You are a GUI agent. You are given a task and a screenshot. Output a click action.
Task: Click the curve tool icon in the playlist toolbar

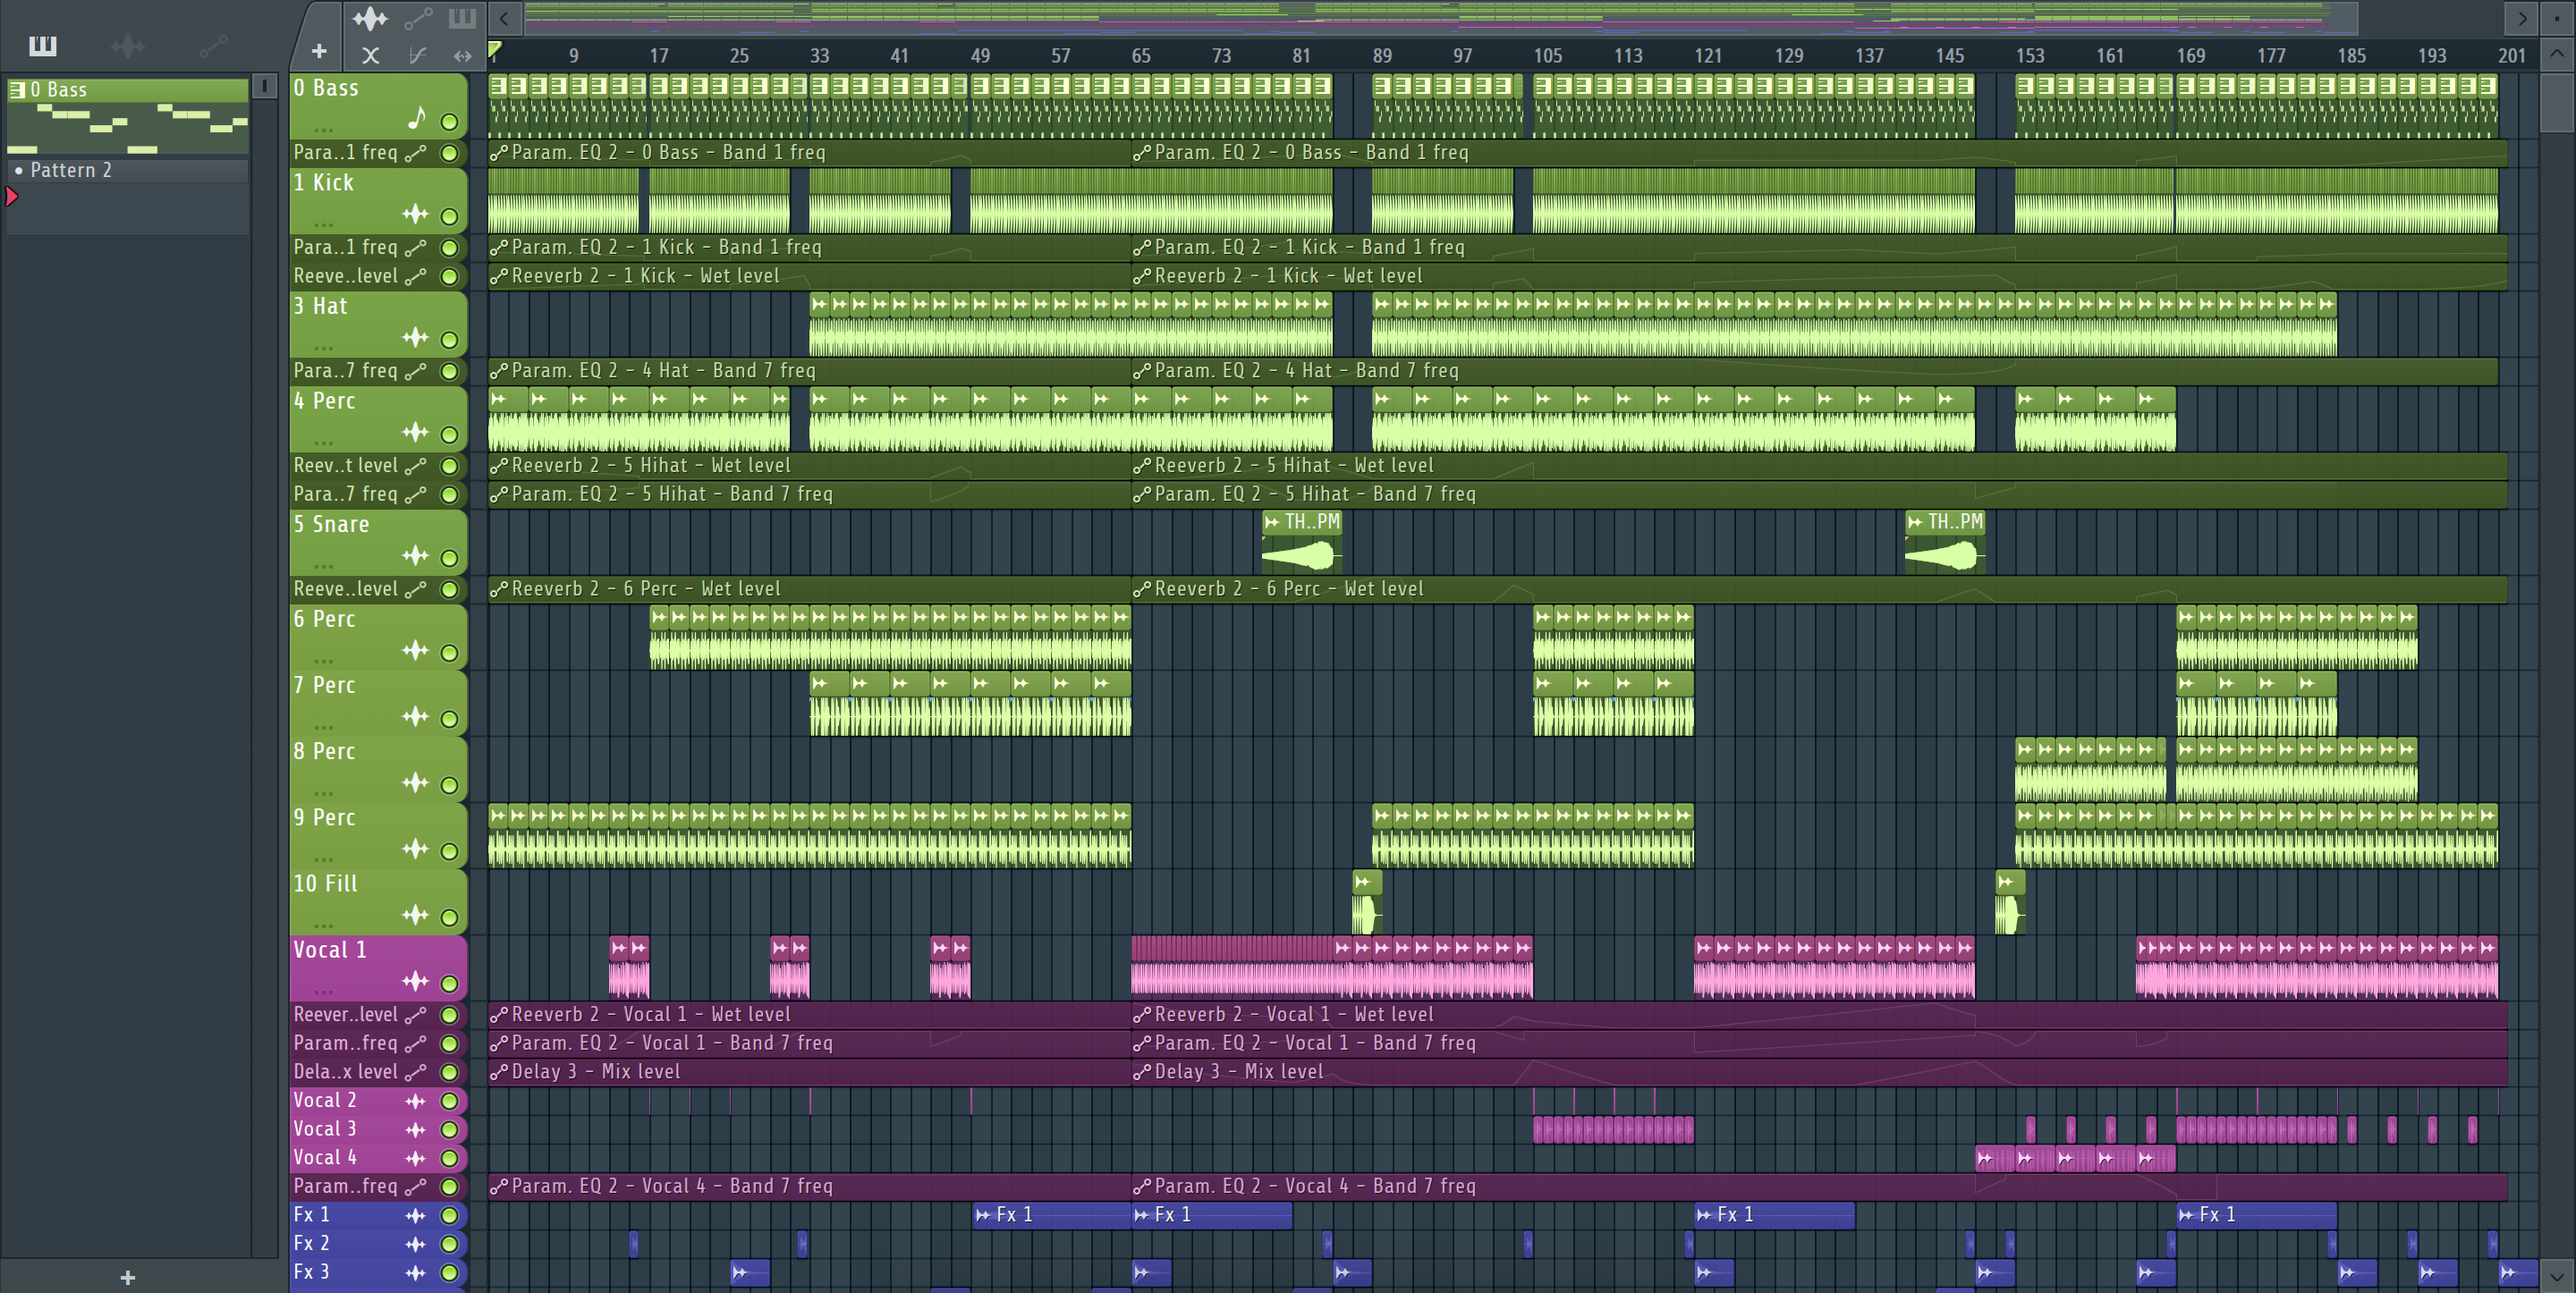click(x=417, y=56)
